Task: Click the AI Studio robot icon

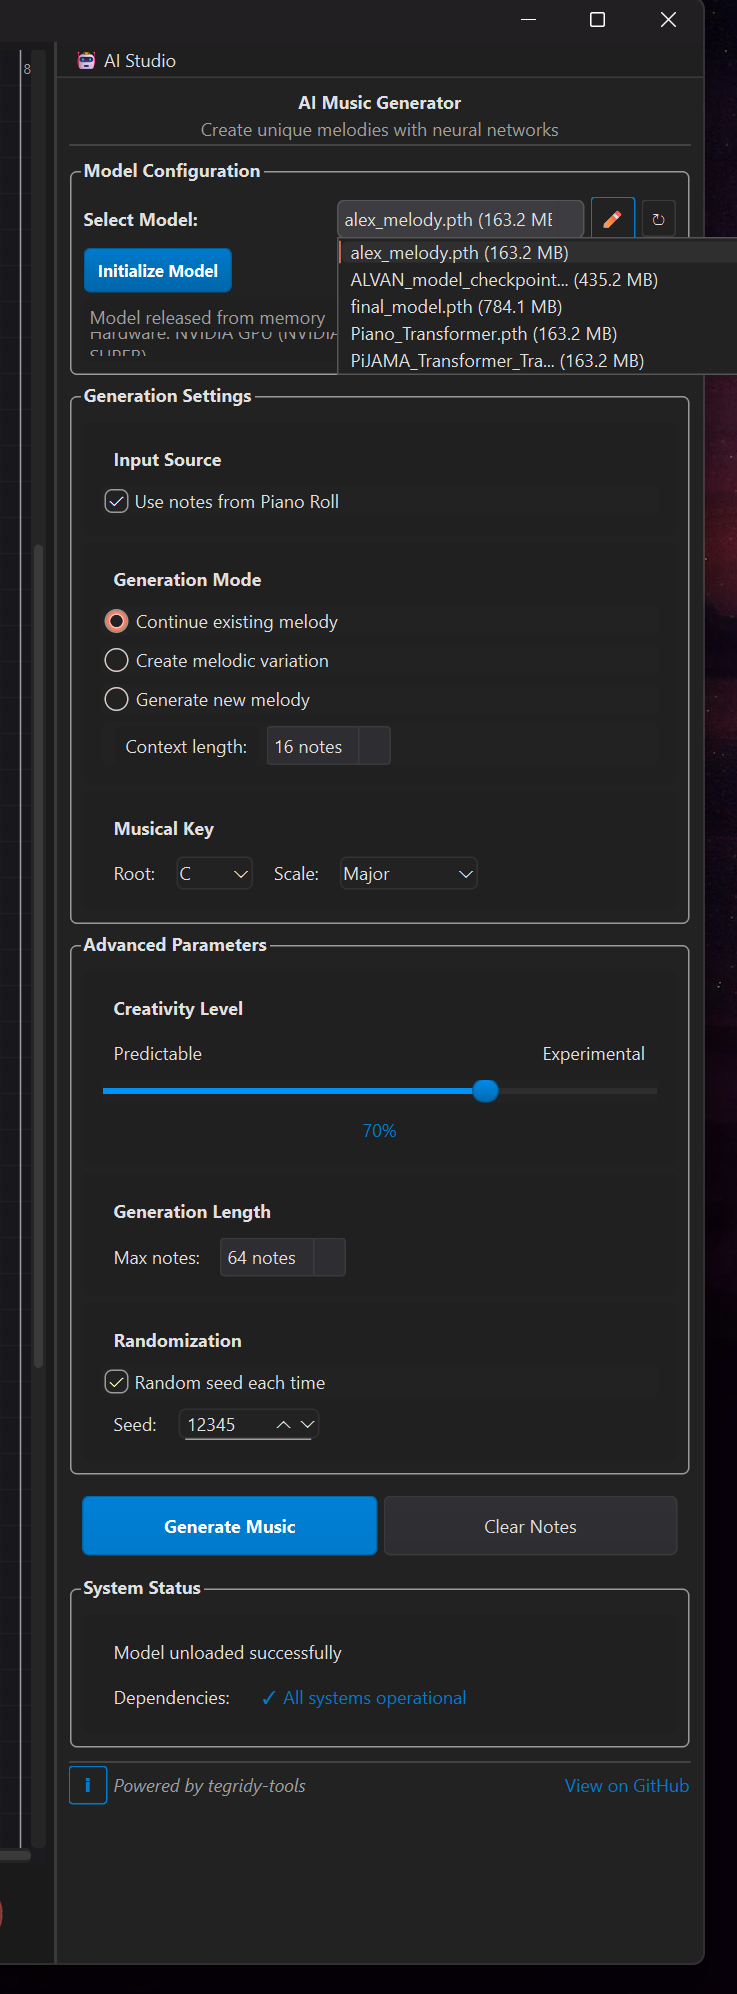Action: click(x=86, y=61)
